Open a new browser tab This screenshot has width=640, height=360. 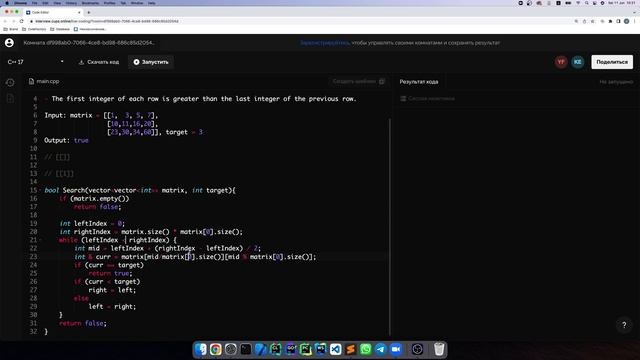coord(89,12)
